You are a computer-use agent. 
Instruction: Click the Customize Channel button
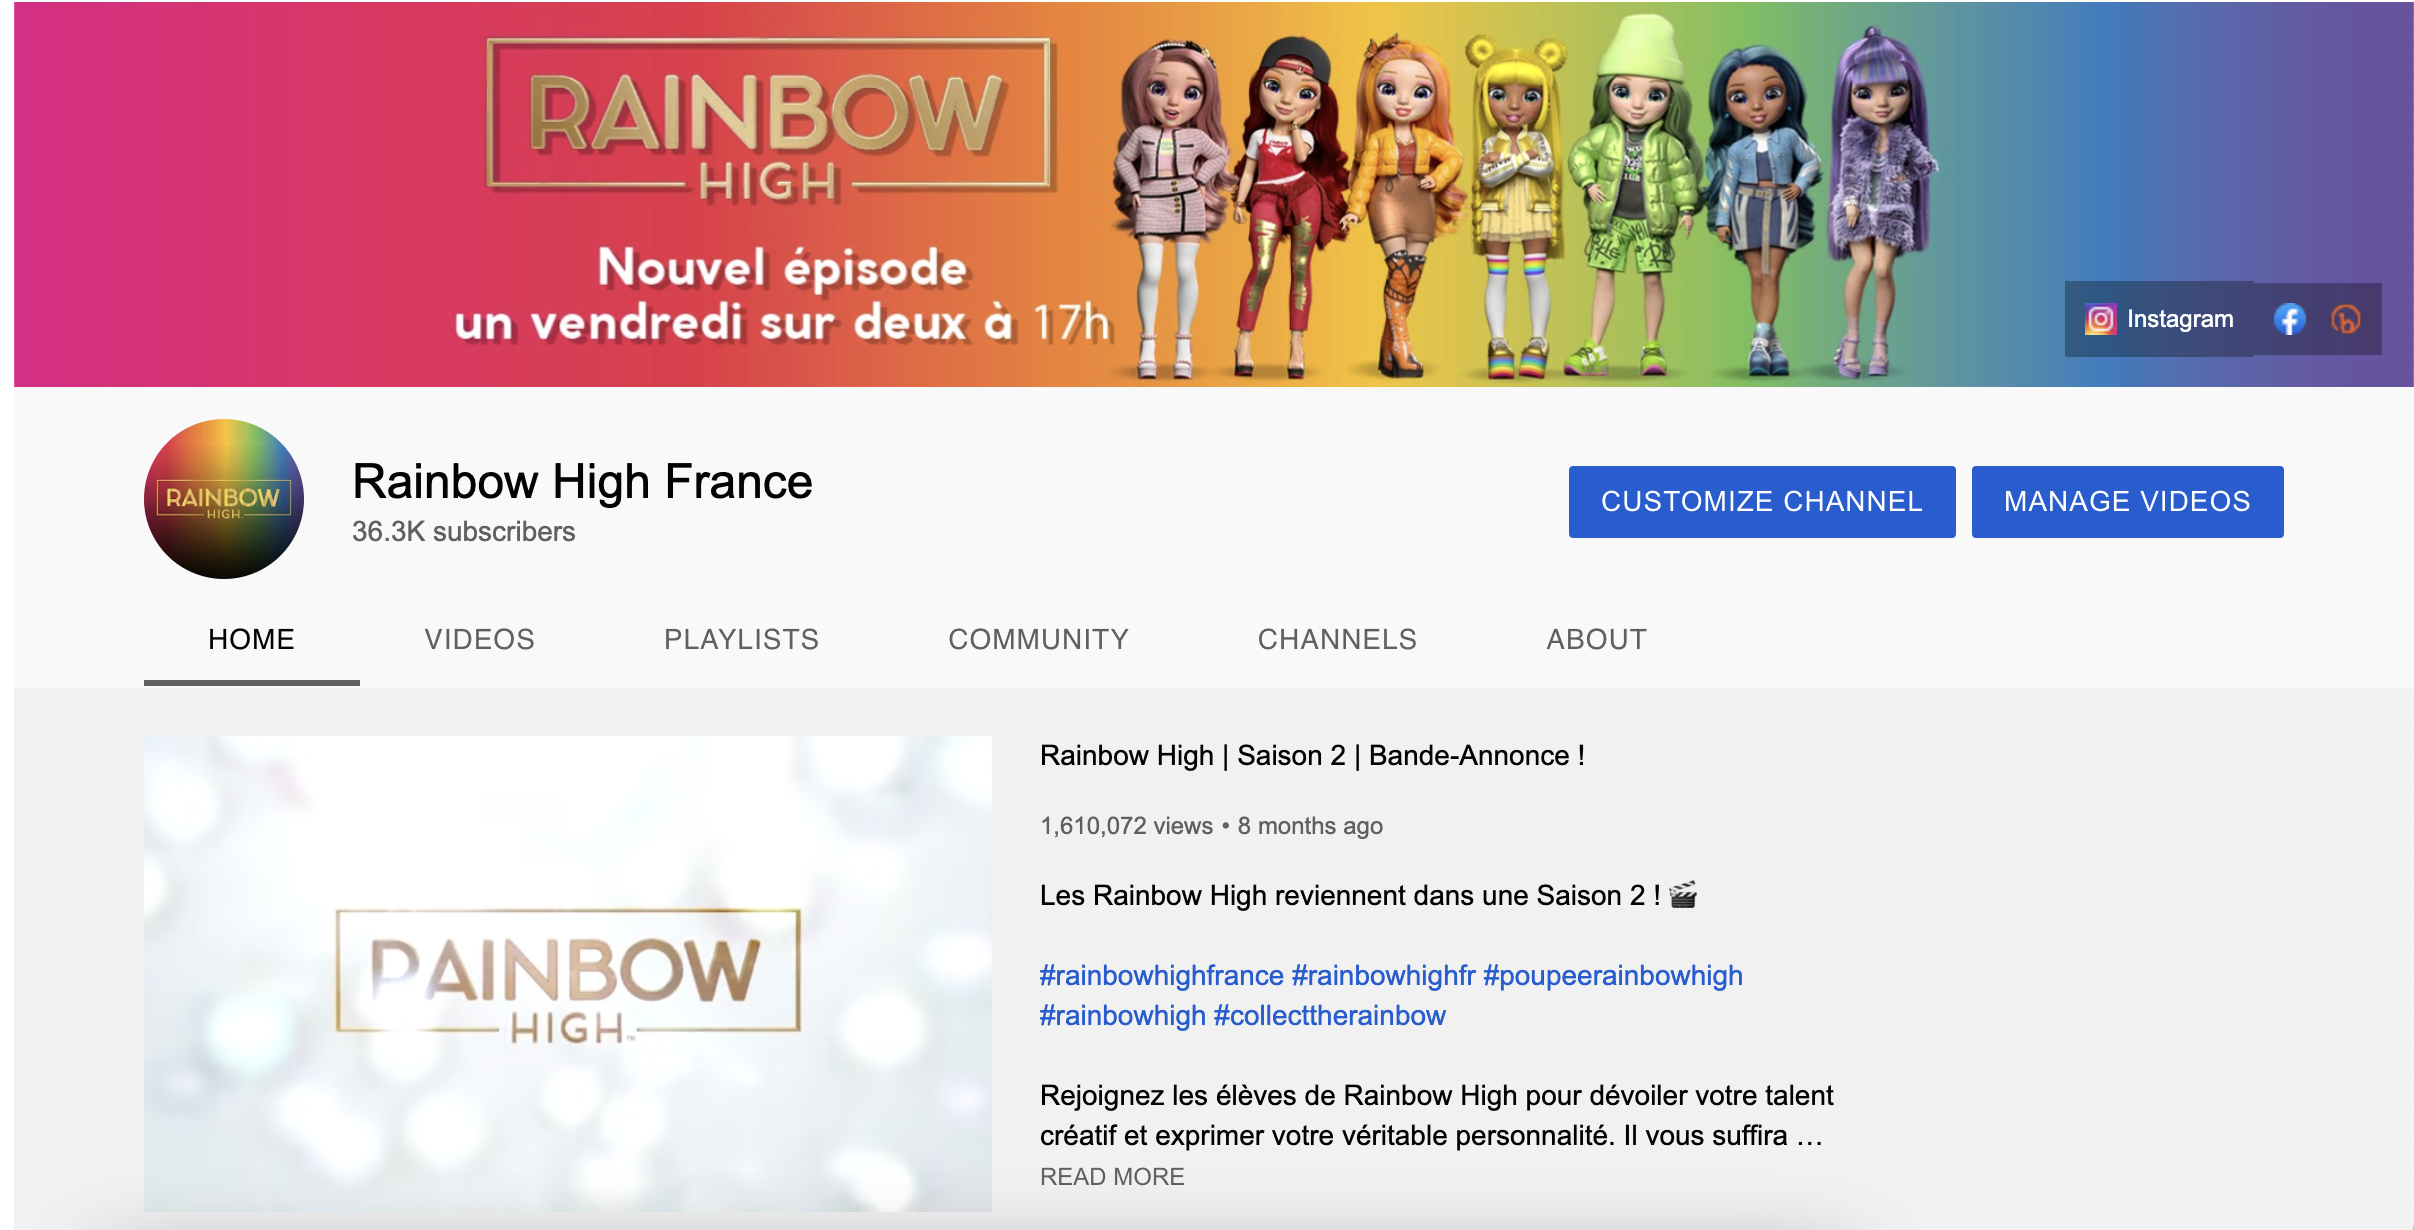pyautogui.click(x=1762, y=501)
